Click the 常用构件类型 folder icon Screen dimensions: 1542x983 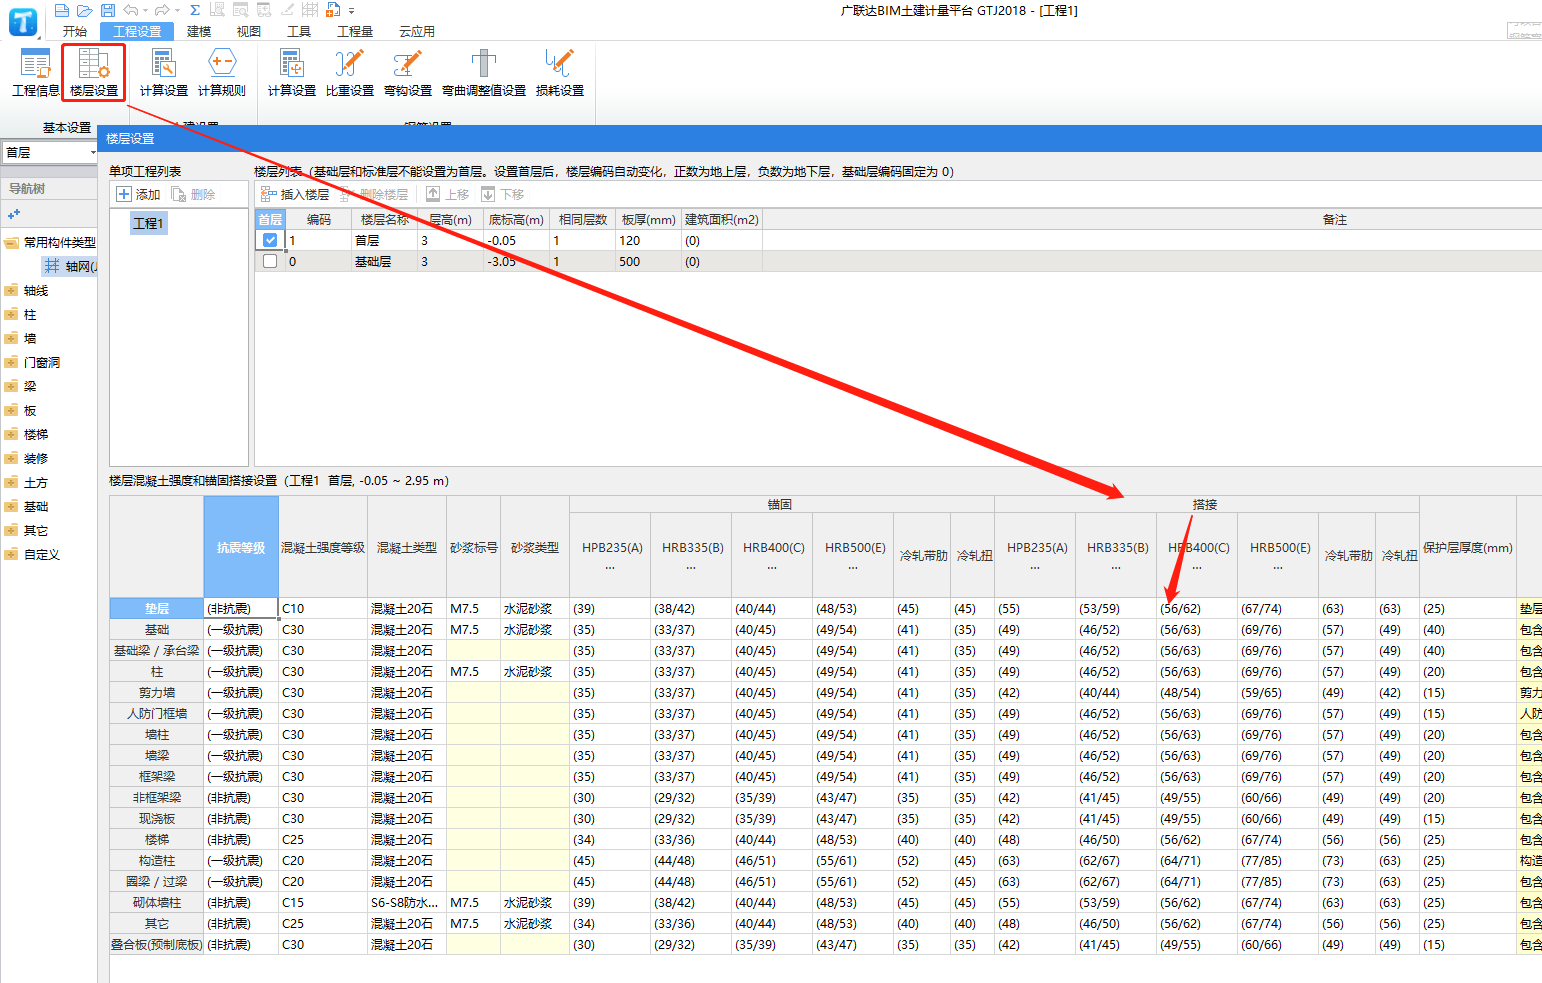click(x=12, y=242)
